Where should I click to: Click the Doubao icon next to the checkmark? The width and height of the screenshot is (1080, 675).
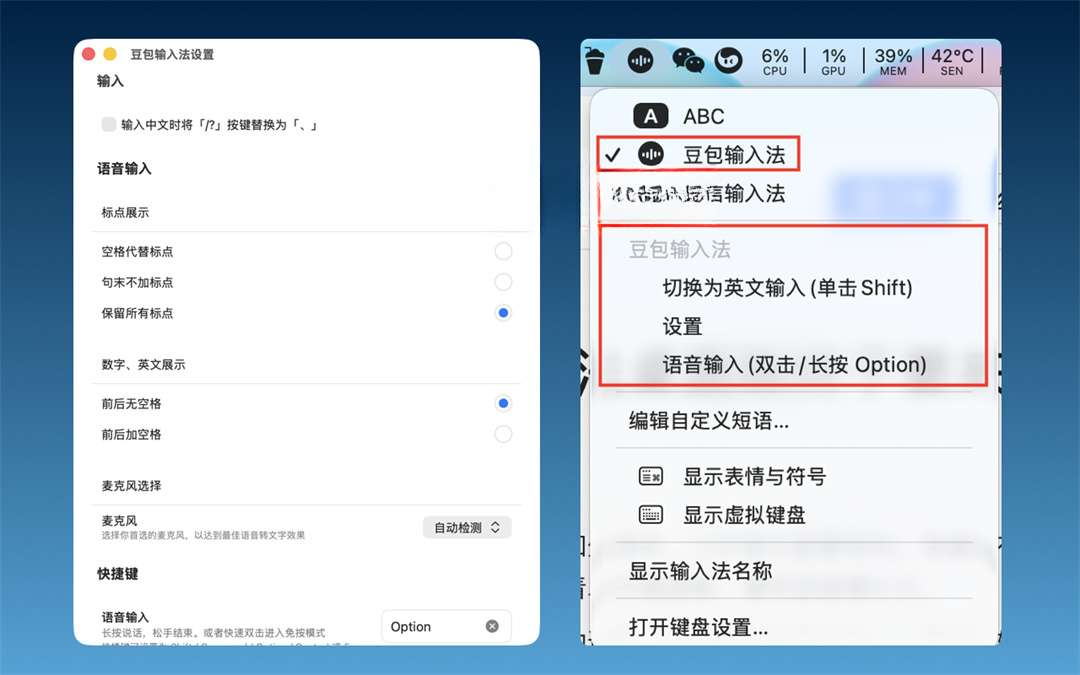tap(651, 154)
